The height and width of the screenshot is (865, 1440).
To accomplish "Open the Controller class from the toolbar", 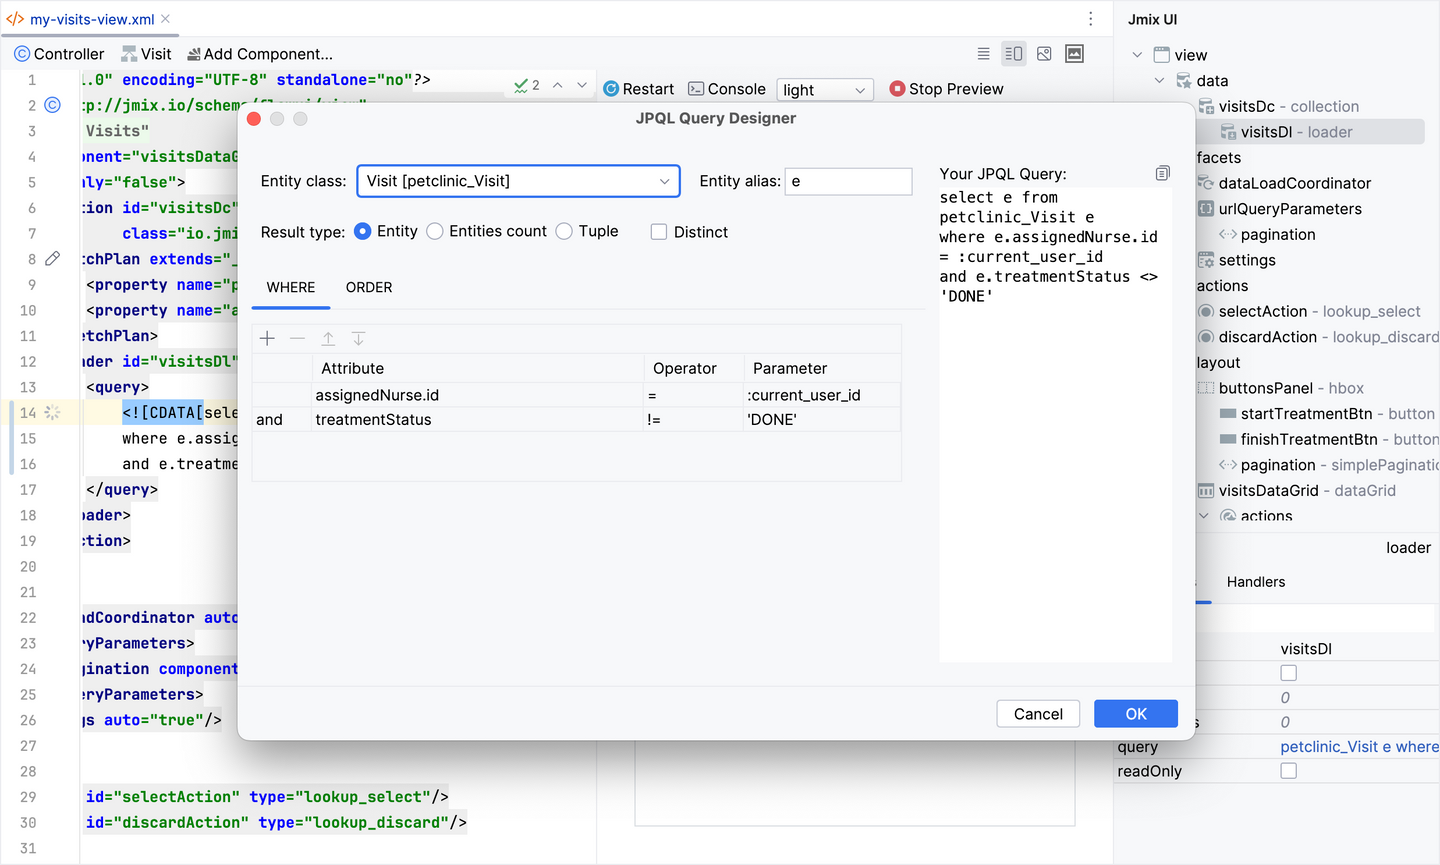I will pyautogui.click(x=59, y=54).
